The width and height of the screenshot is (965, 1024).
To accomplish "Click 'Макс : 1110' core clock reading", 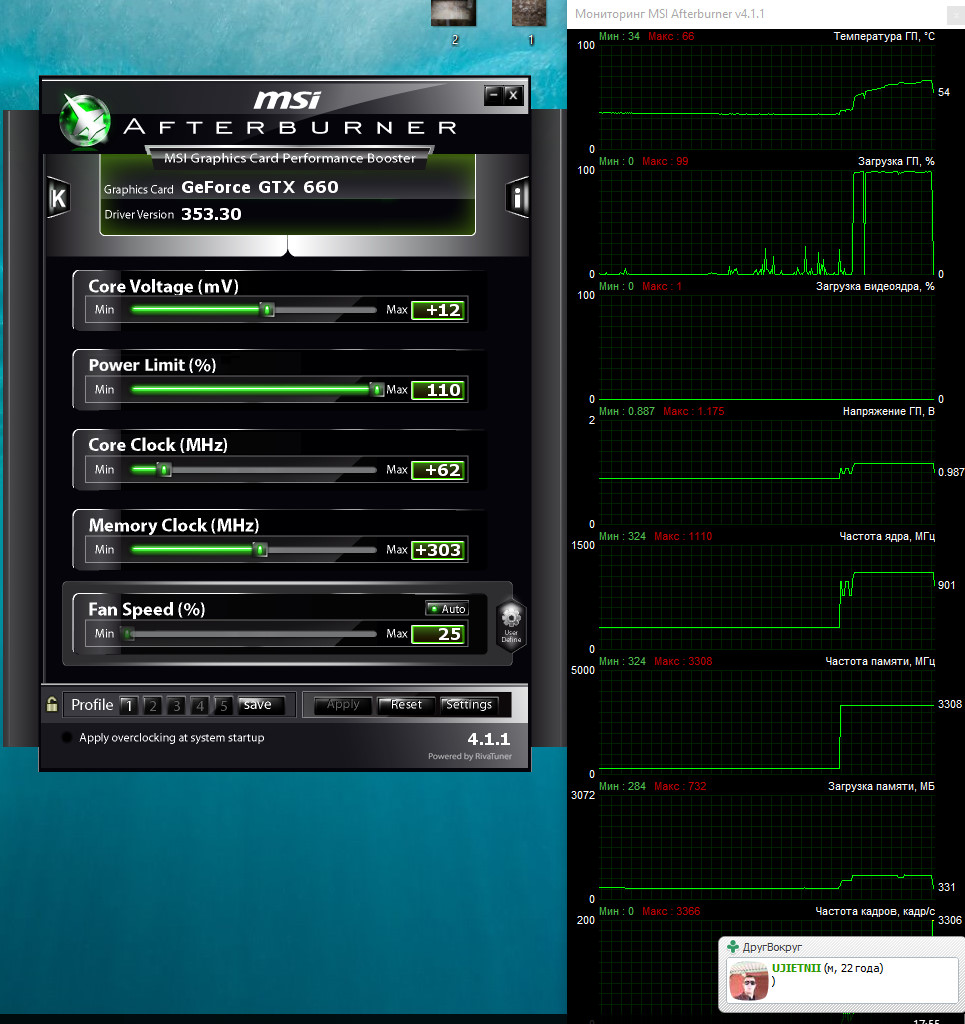I will click(x=683, y=536).
